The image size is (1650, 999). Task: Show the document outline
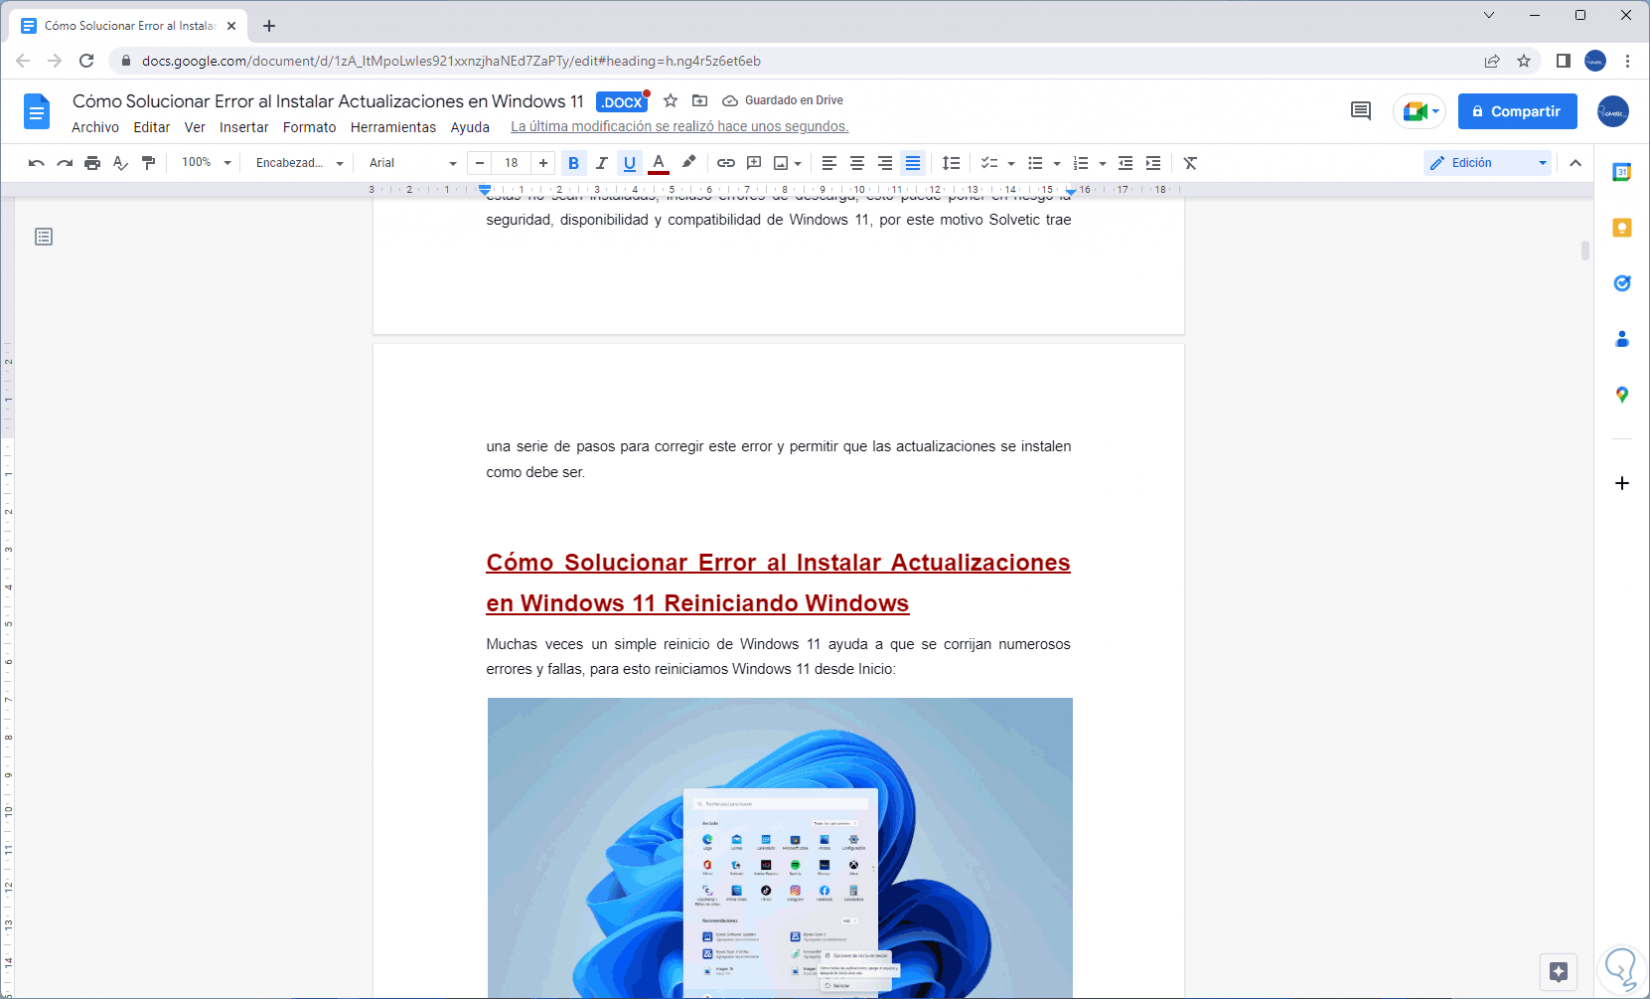tap(43, 237)
